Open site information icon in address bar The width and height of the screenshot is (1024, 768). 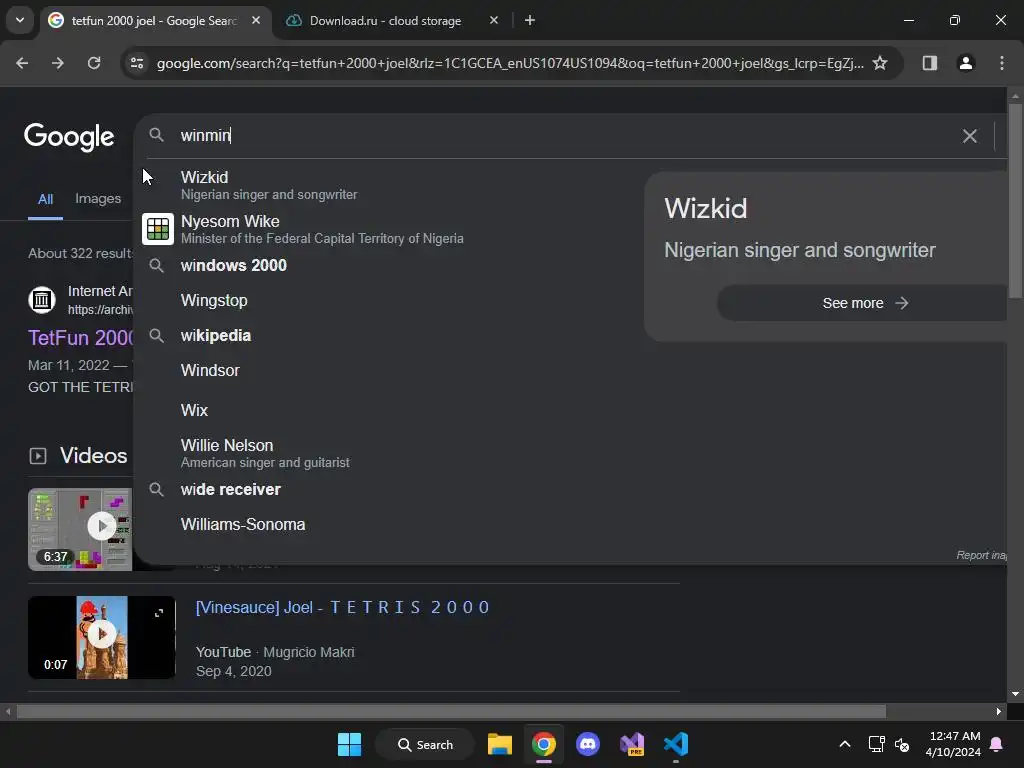(137, 63)
